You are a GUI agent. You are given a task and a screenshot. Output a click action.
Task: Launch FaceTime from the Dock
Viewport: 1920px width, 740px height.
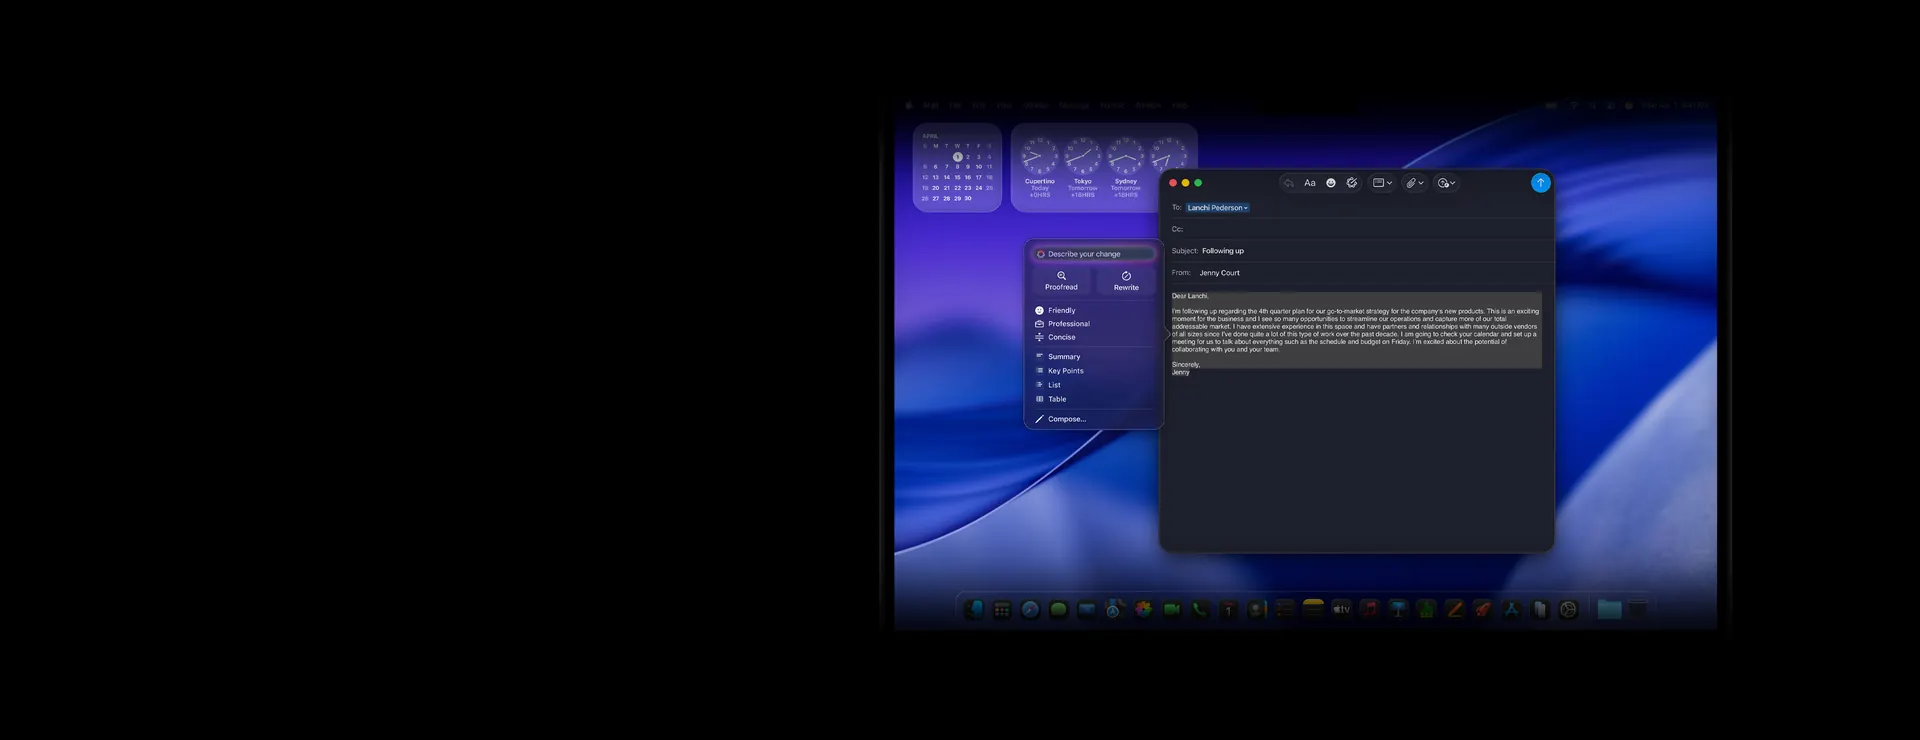click(1171, 609)
